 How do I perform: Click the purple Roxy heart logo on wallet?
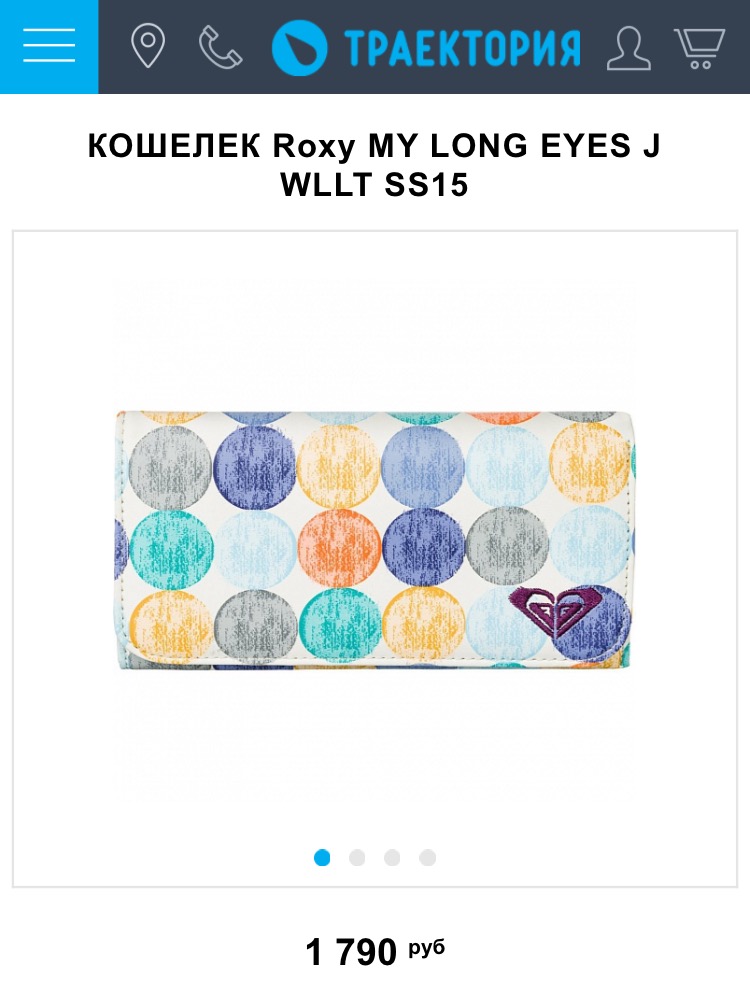[552, 611]
